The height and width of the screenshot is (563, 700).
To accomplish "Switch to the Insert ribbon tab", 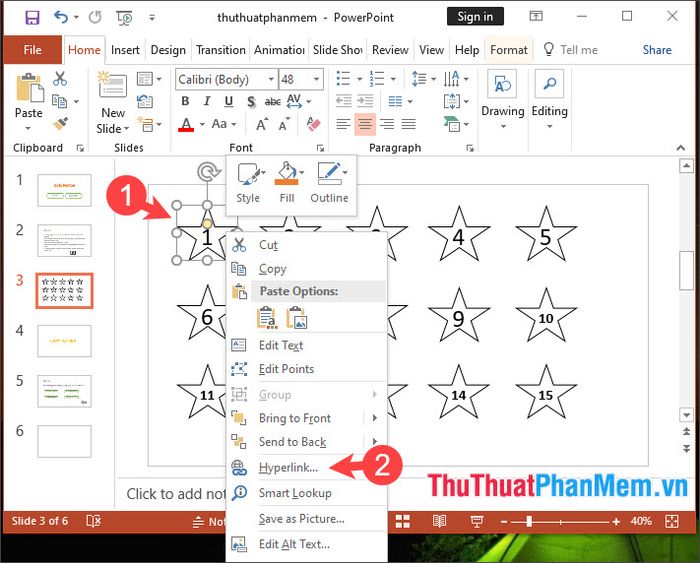I will click(x=125, y=50).
